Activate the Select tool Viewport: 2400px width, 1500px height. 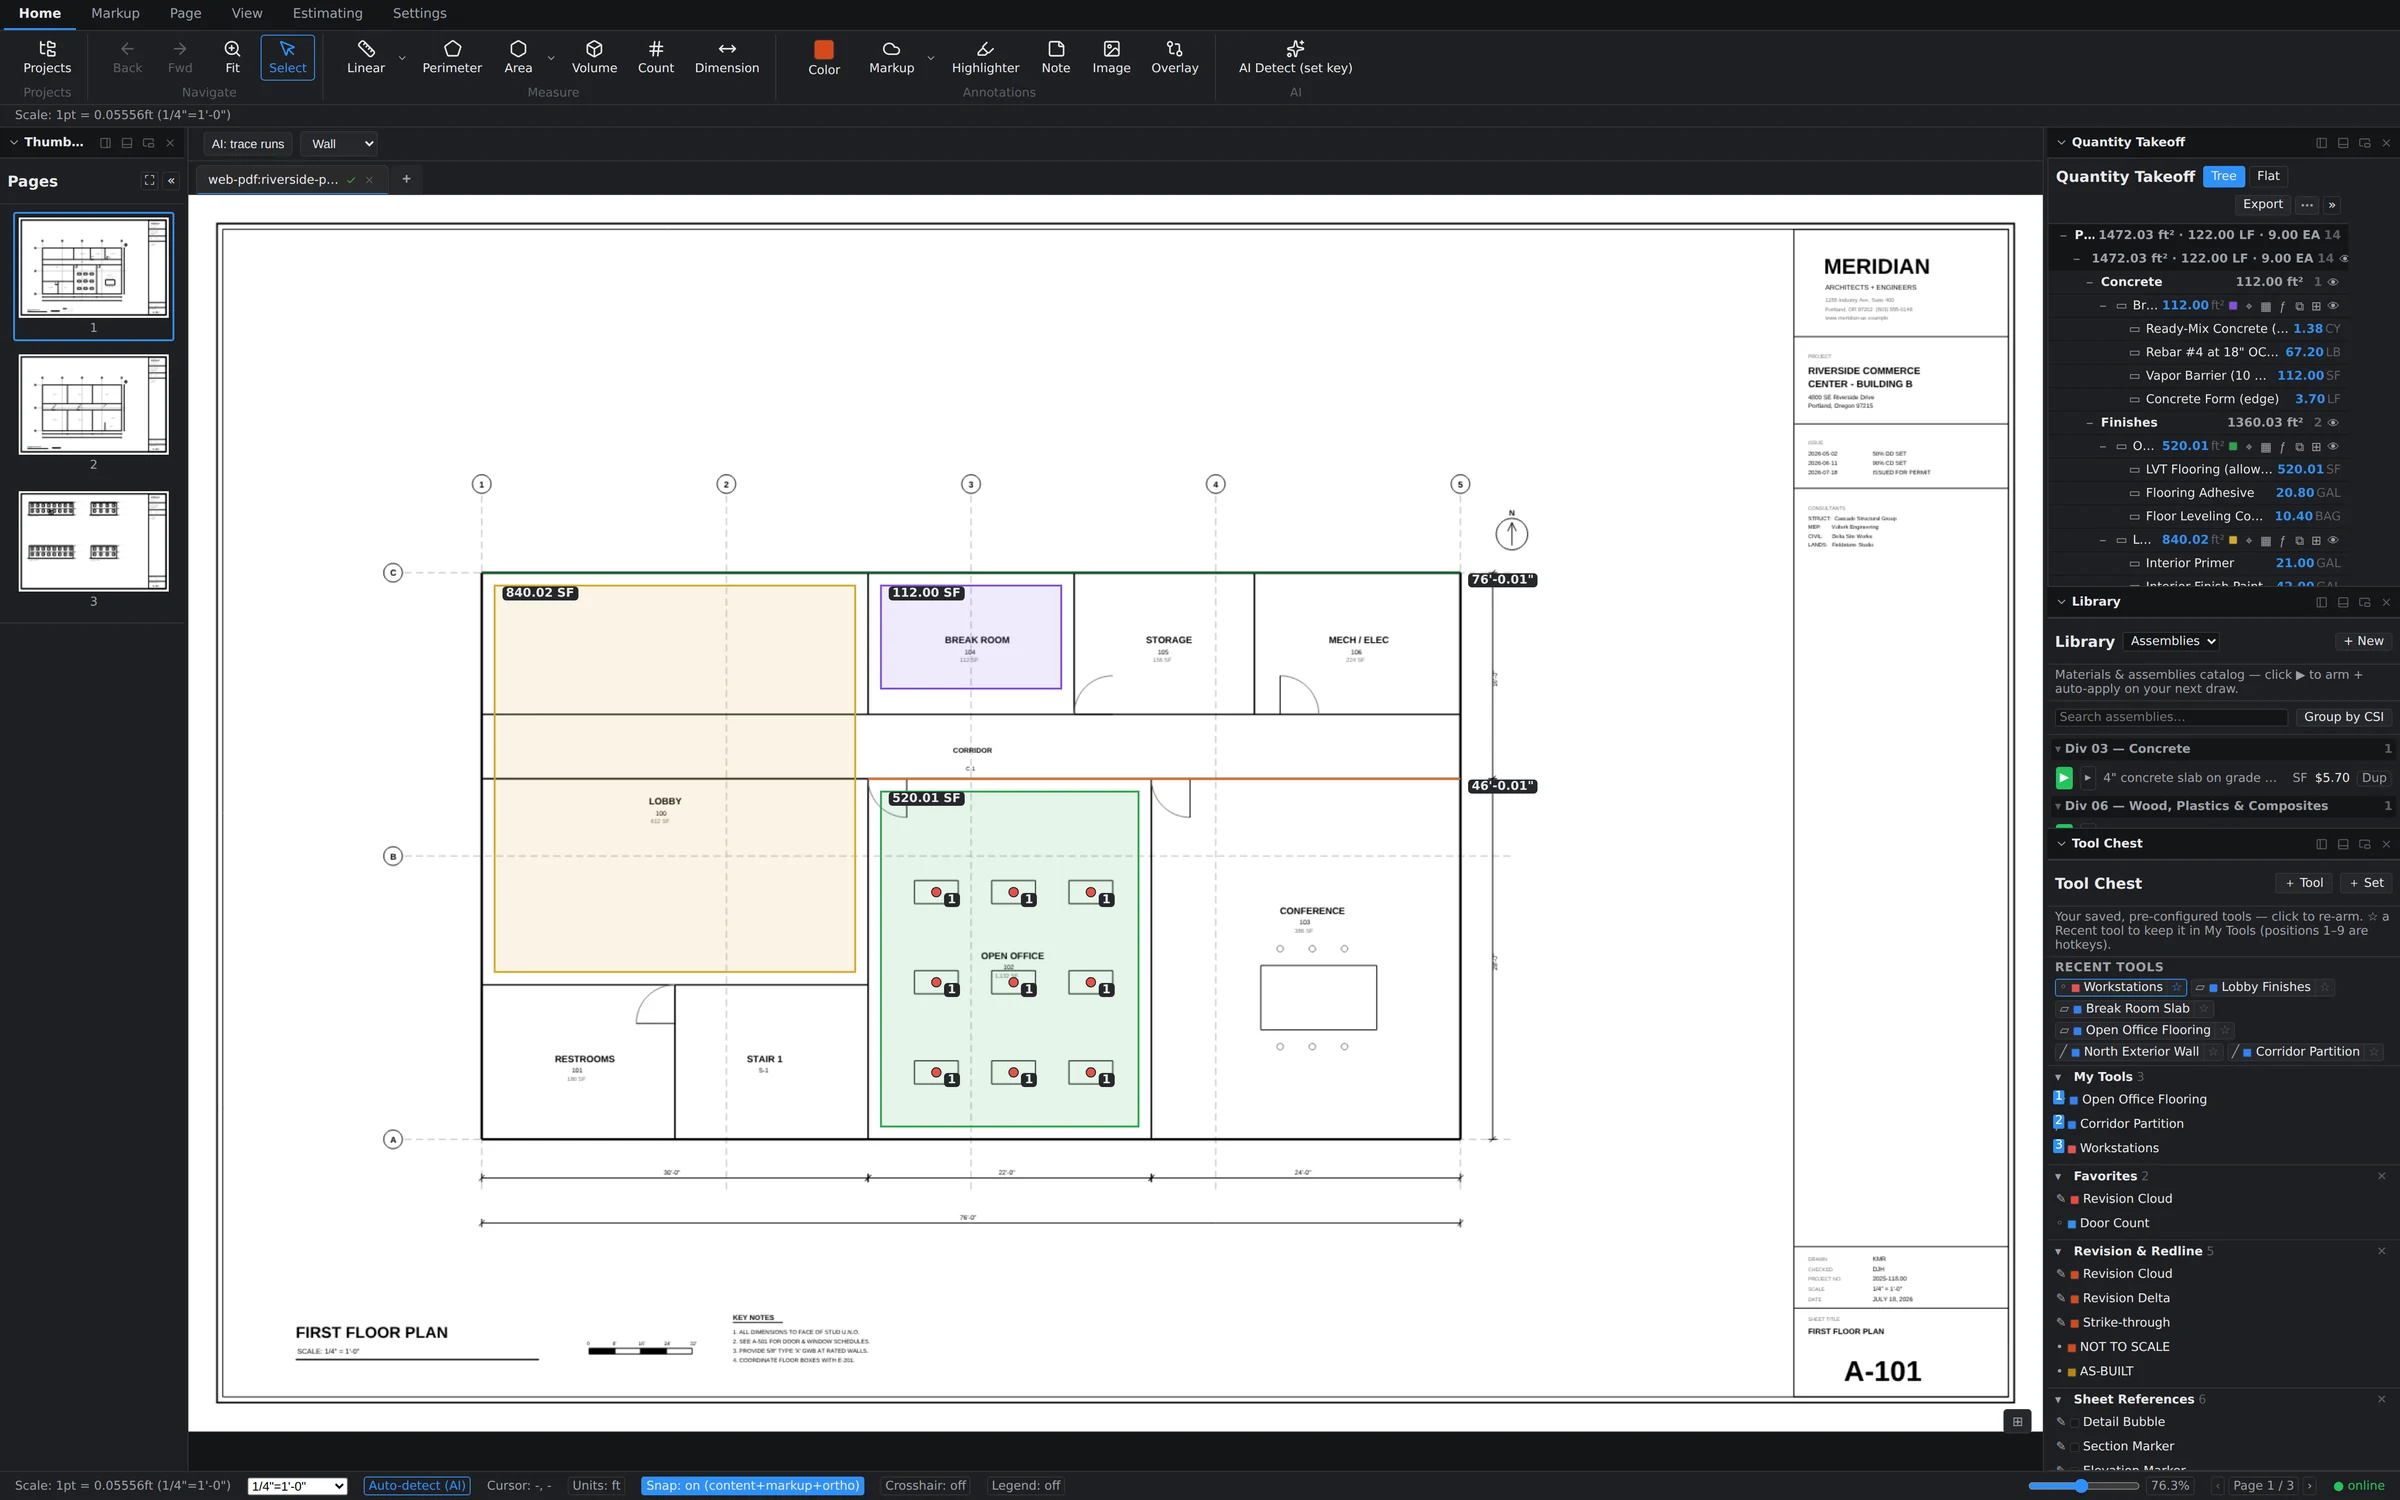[287, 57]
